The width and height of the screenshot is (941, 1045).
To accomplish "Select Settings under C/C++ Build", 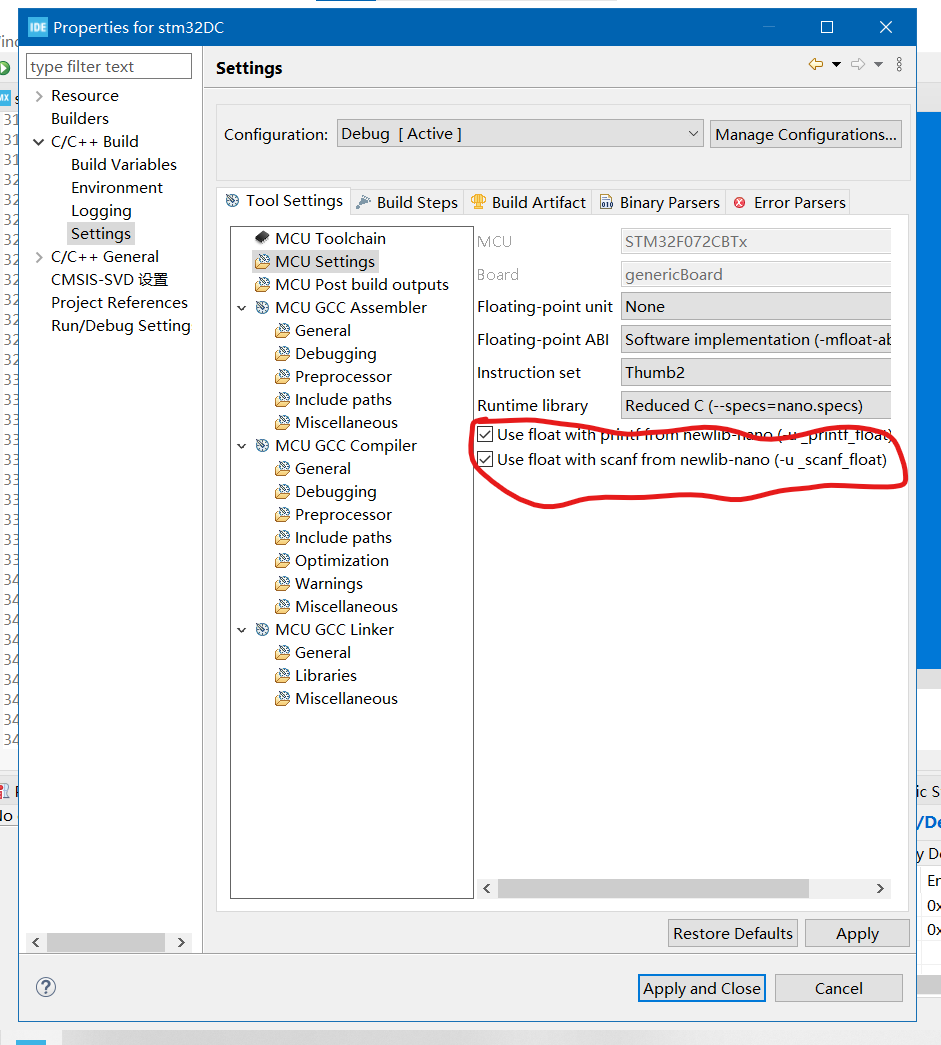I will coord(101,234).
